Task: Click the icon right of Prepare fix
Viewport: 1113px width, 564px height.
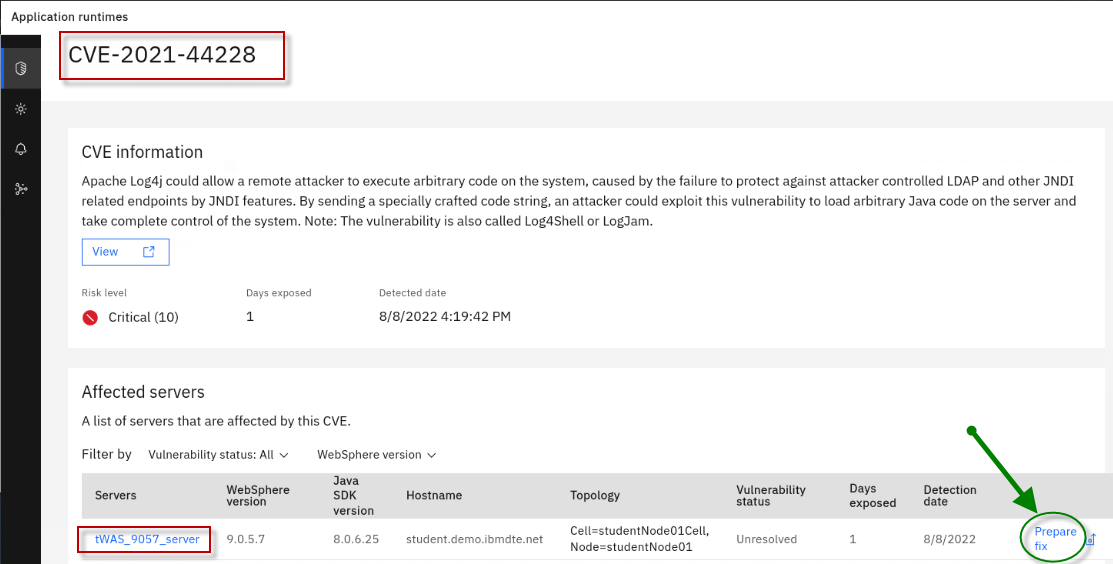Action: coord(1091,540)
